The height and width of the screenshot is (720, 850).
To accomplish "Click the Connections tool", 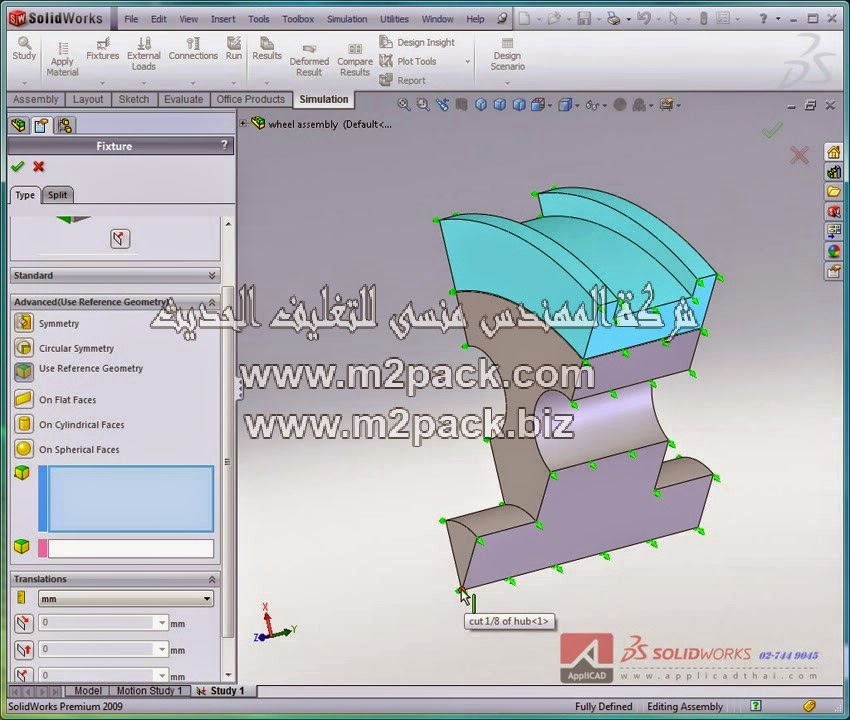I will 193,49.
